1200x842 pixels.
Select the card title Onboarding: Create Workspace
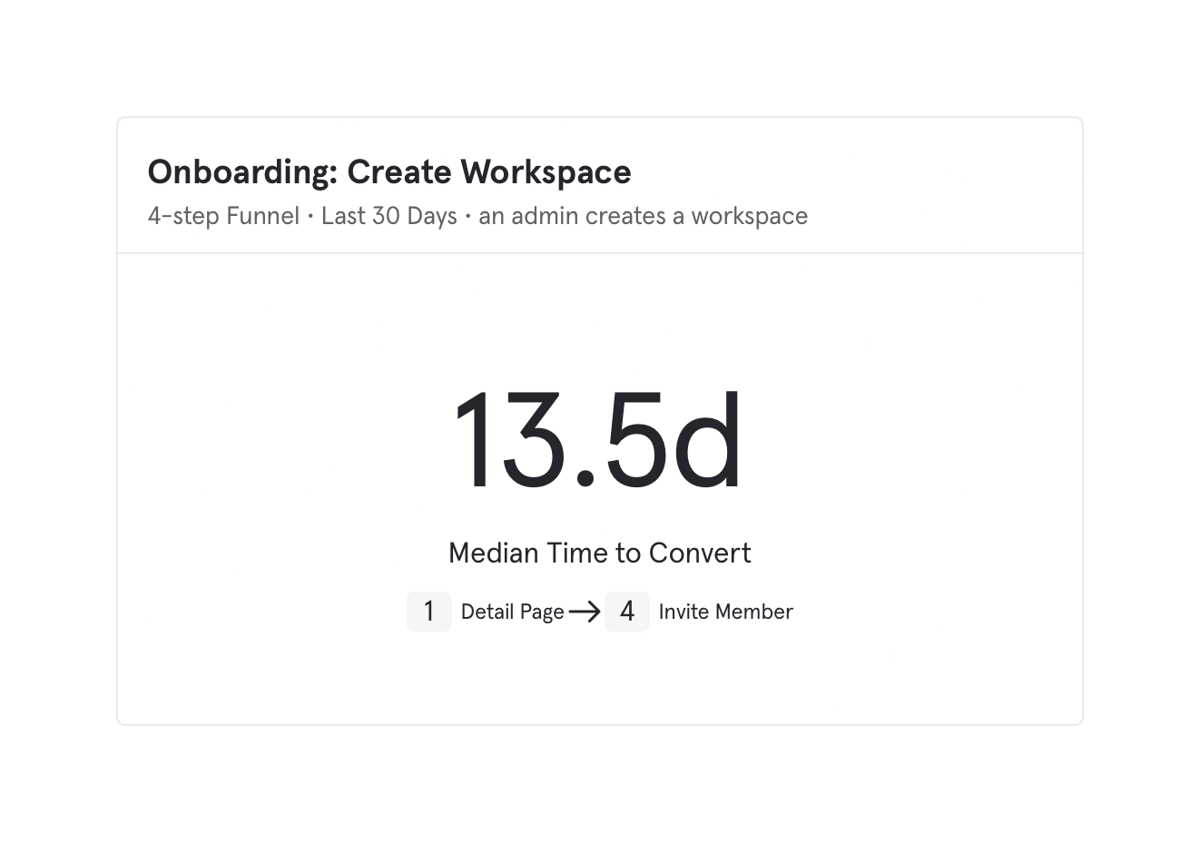(389, 172)
